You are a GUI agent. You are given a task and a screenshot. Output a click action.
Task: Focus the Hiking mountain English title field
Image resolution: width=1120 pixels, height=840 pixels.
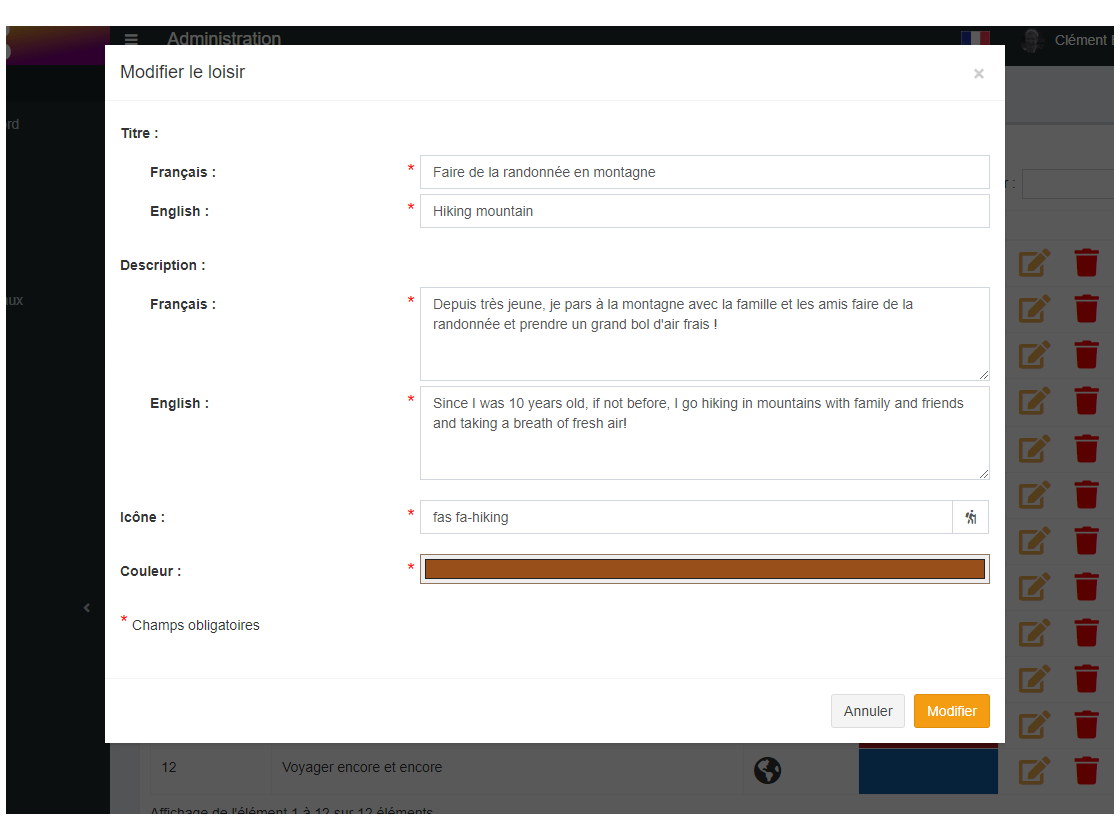point(704,211)
